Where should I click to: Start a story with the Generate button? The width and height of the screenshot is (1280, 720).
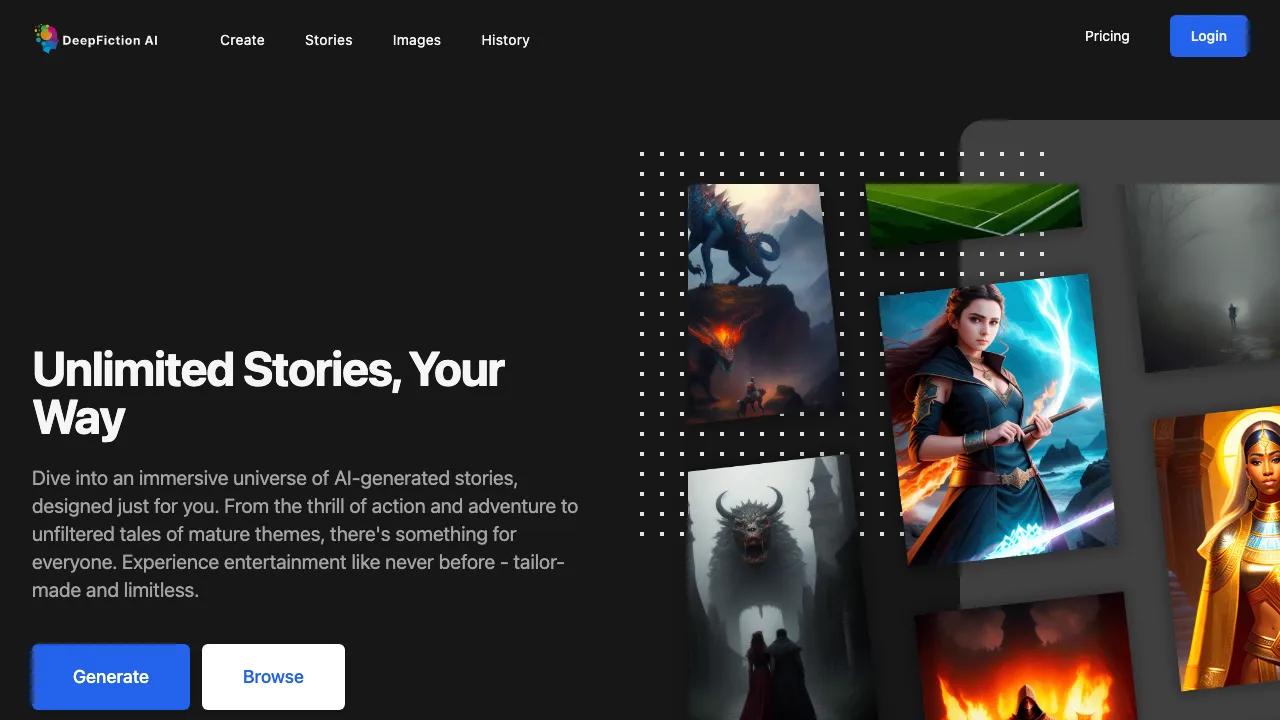coord(110,677)
